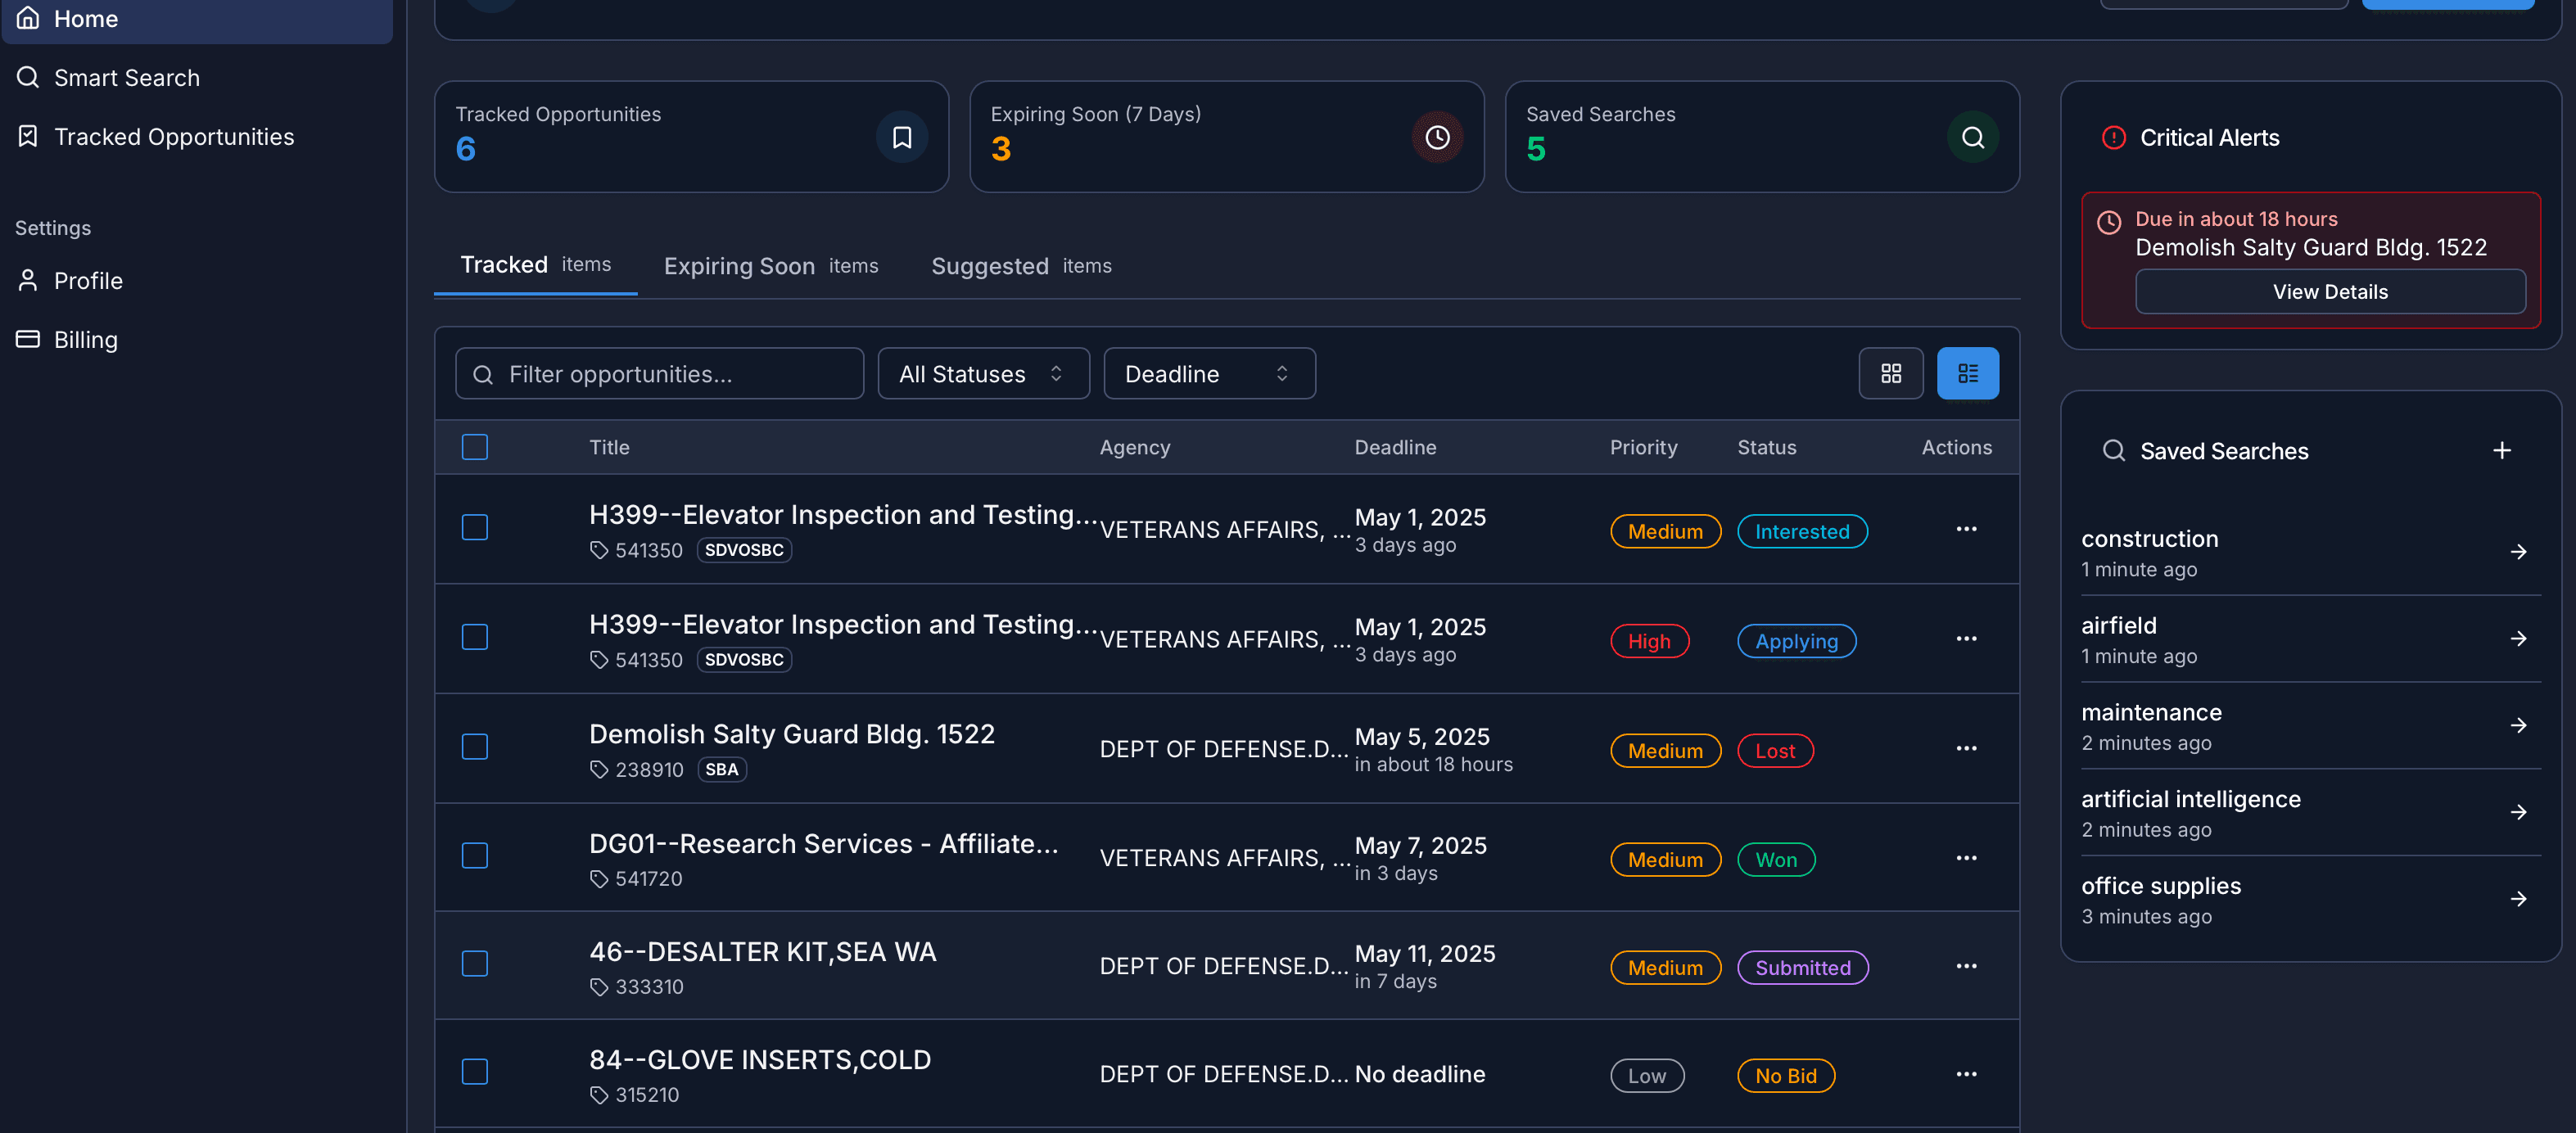Viewport: 2576px width, 1133px height.
Task: Open actions menu for Interested Elevator row
Action: (1966, 529)
